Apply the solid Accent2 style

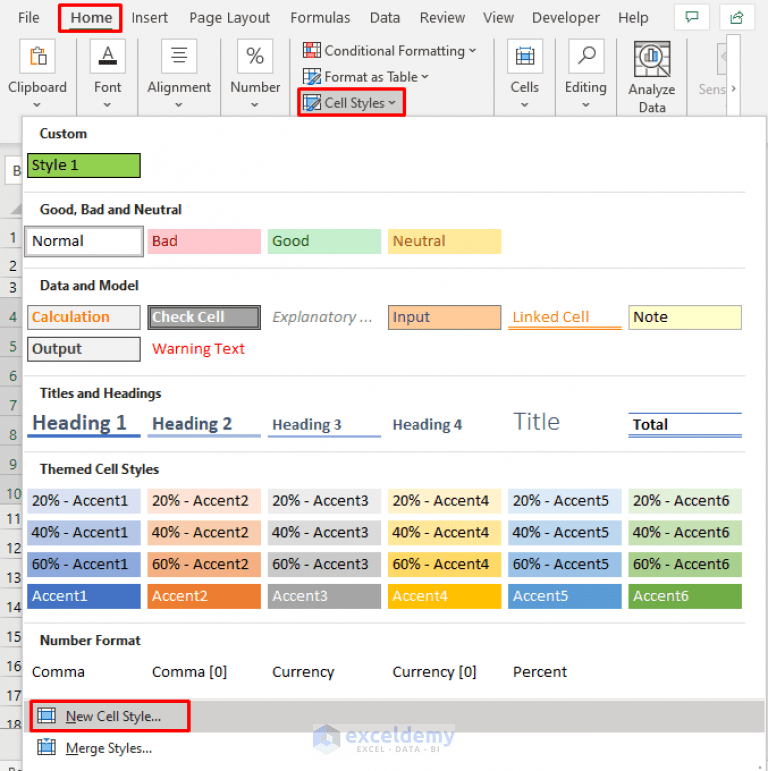[x=204, y=596]
